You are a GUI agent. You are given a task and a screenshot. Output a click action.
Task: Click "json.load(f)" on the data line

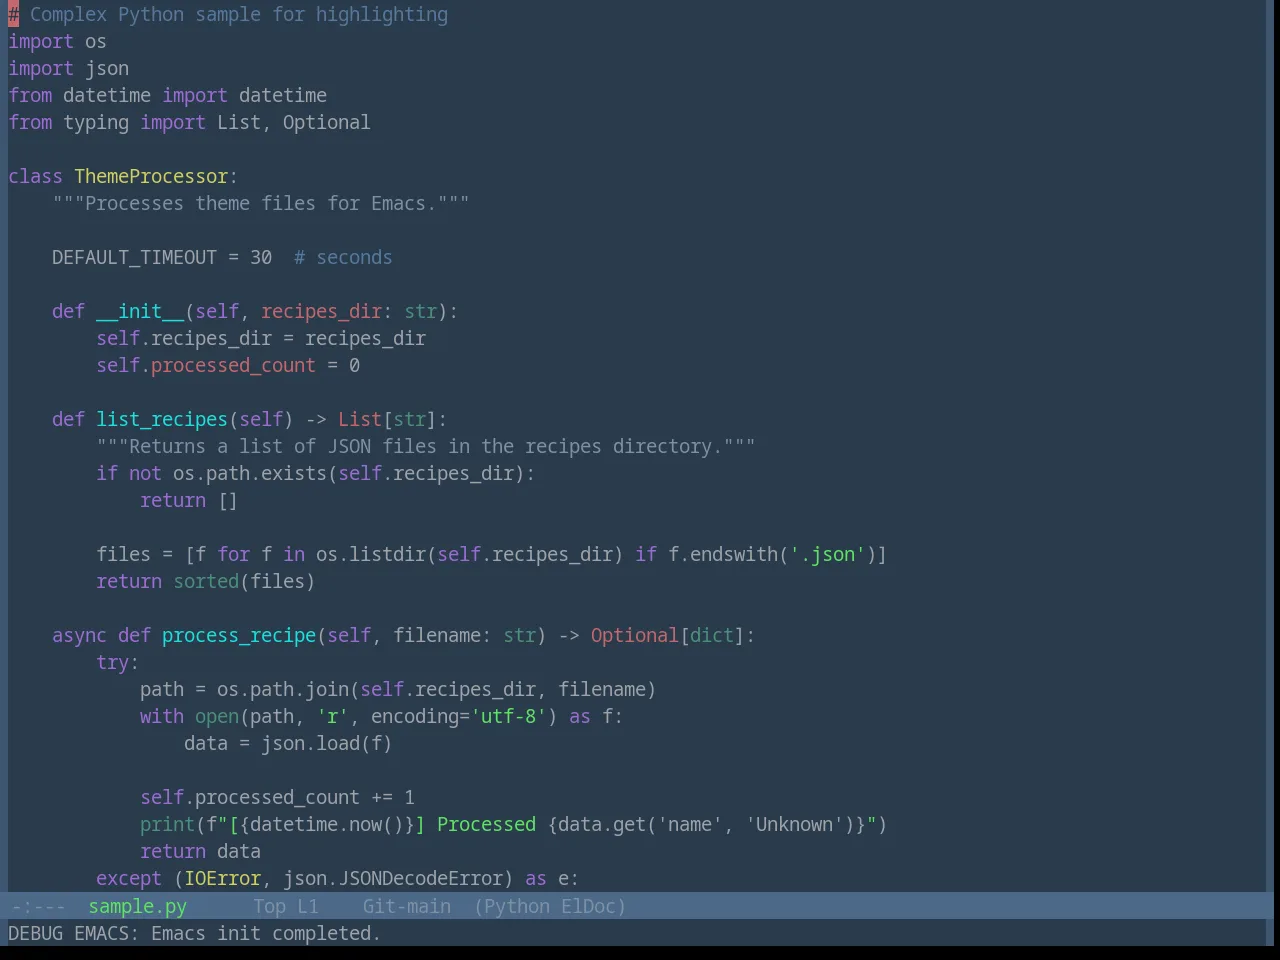[x=326, y=743]
